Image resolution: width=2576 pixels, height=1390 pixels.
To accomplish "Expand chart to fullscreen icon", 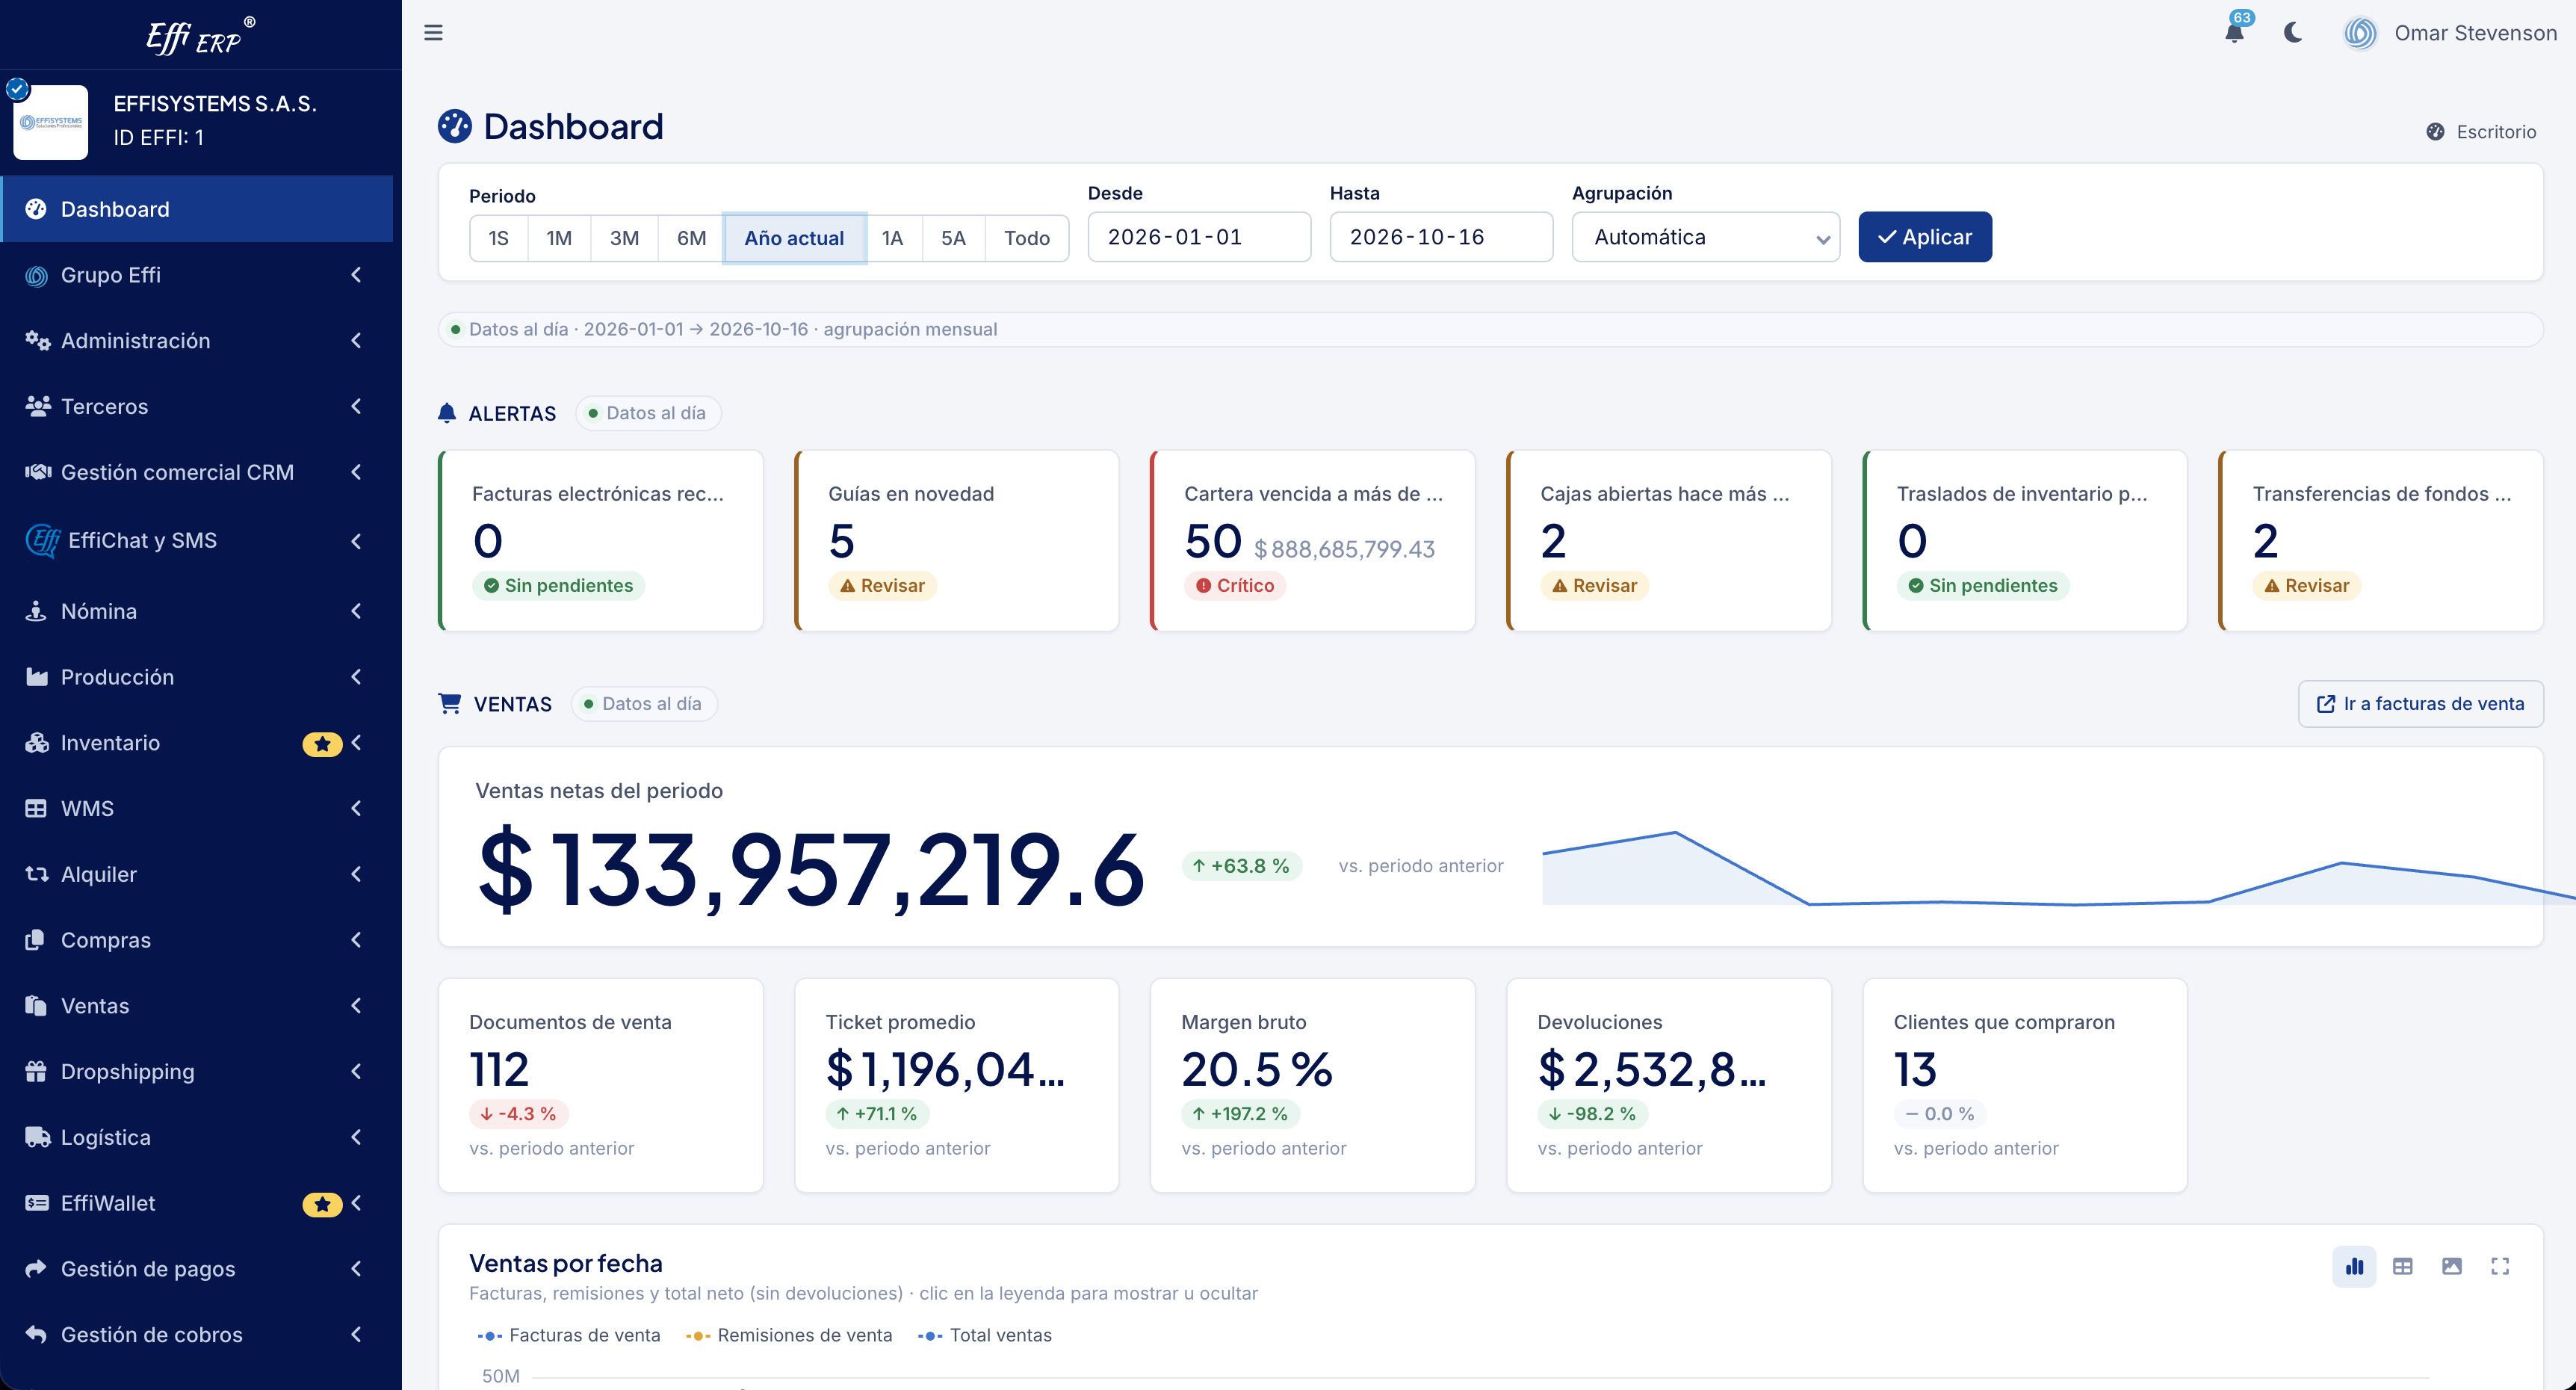I will [2500, 1266].
